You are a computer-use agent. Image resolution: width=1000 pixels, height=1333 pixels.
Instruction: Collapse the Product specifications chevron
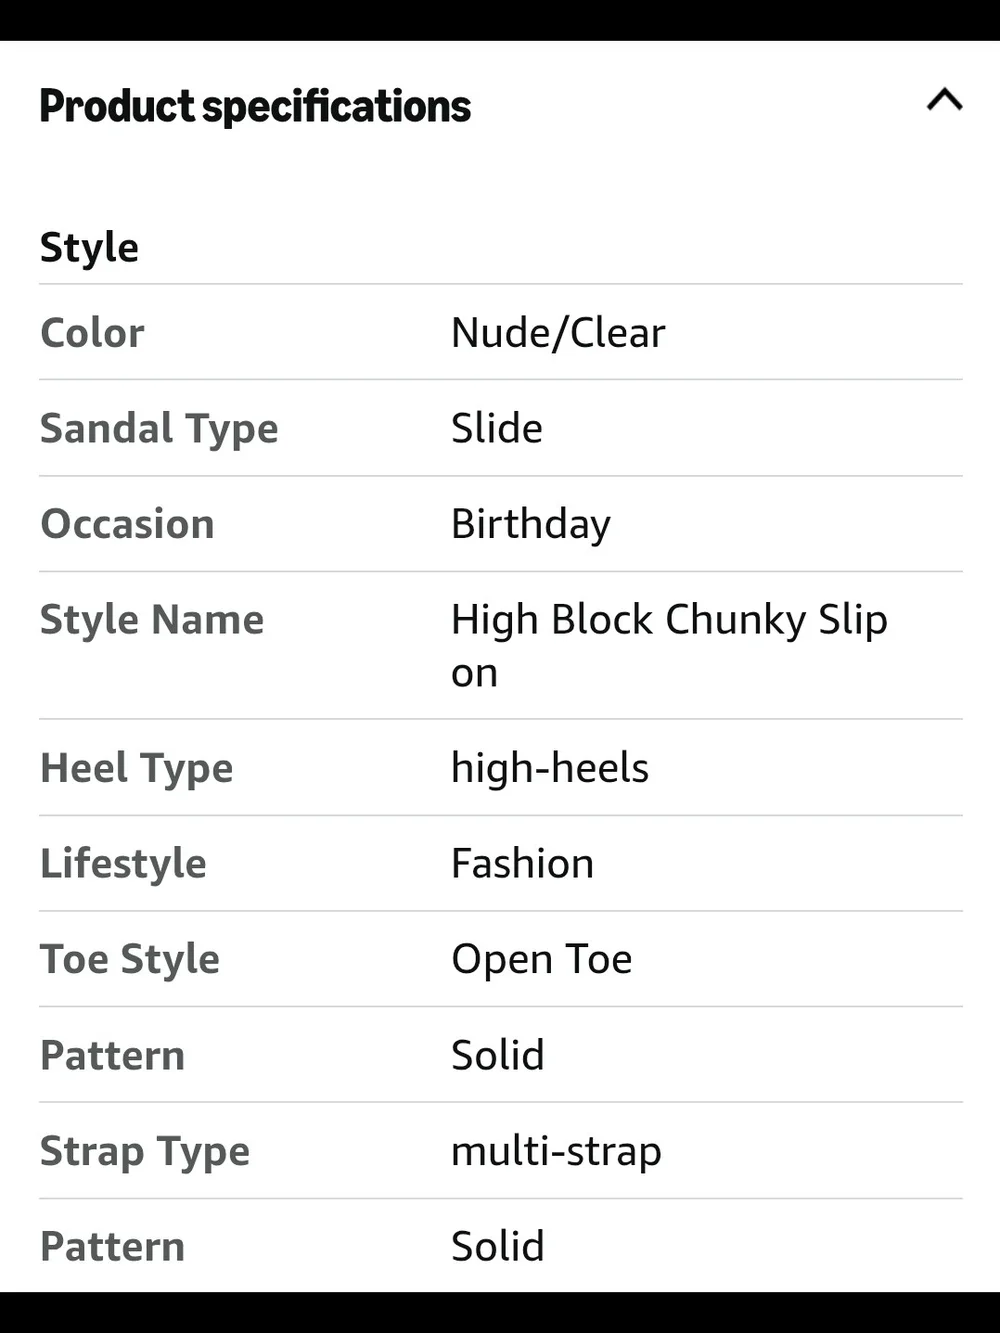coord(945,99)
